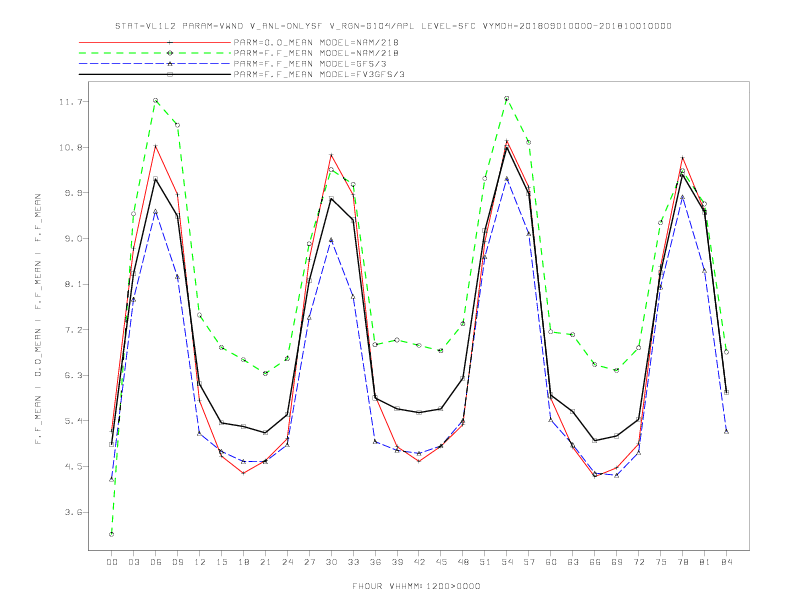The width and height of the screenshot is (792, 612).
Task: Click the chart title starting STAT=VL1L2
Action: (x=393, y=26)
